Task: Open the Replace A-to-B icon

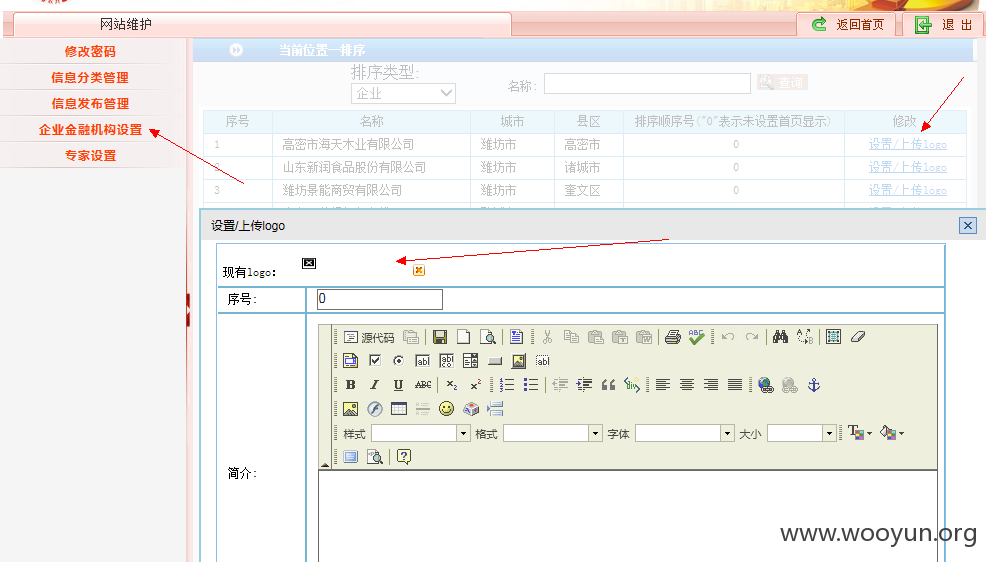Action: (805, 337)
